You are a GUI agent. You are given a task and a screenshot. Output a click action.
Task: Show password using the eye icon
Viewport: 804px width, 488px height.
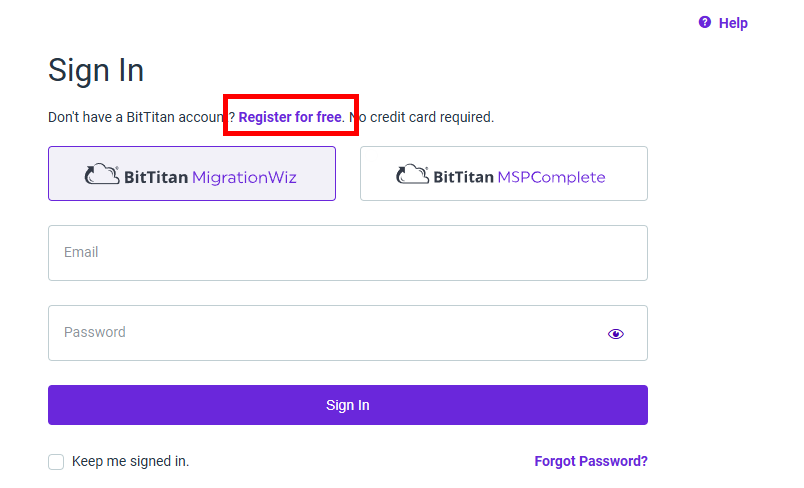(x=615, y=334)
